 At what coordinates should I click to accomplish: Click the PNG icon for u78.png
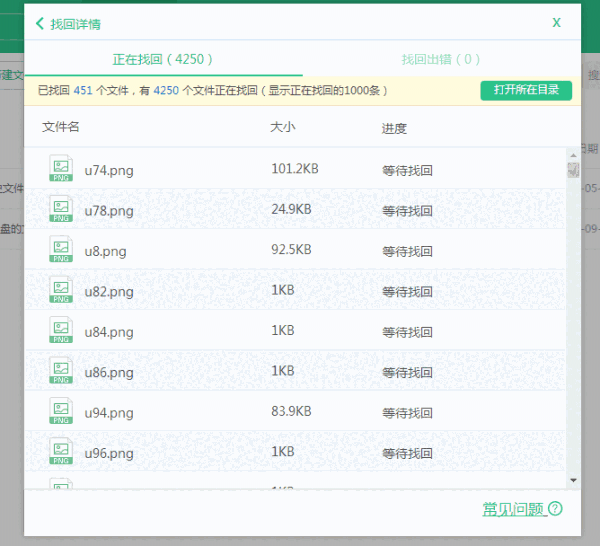pos(62,210)
